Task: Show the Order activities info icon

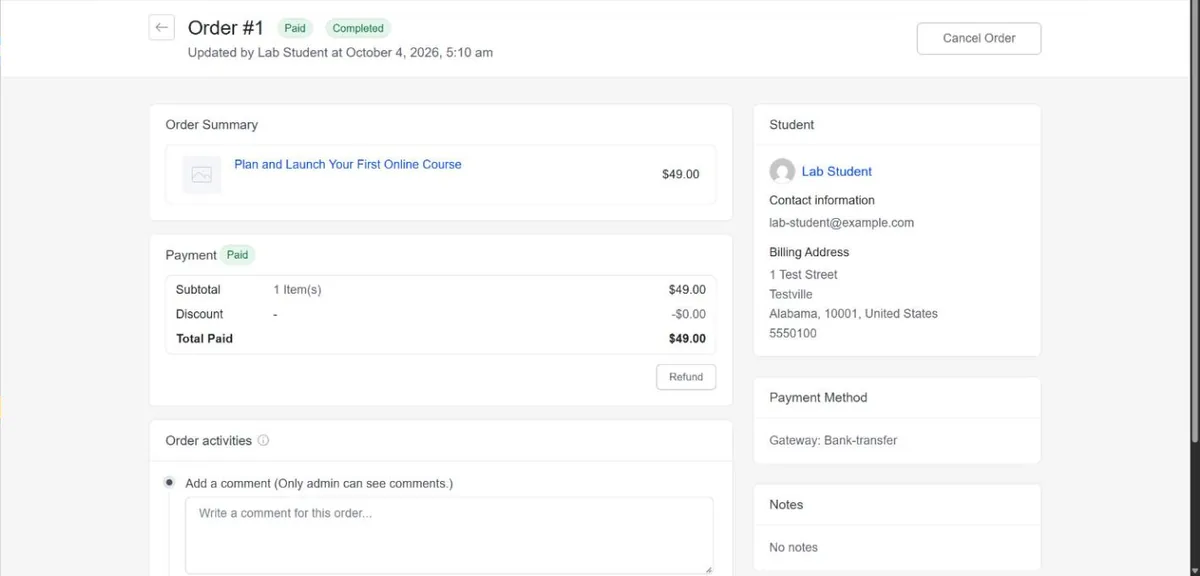Action: pyautogui.click(x=263, y=440)
